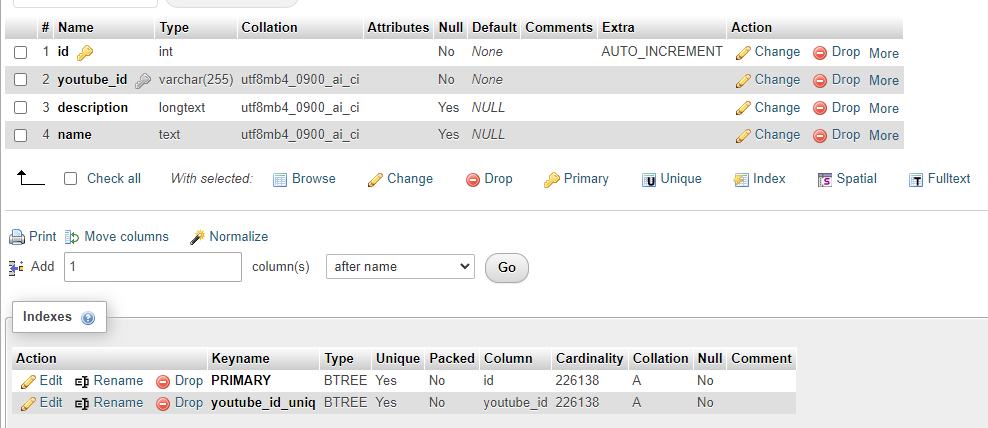Enable the Check all checkbox
Image resolution: width=988 pixels, height=428 pixels.
coord(71,179)
